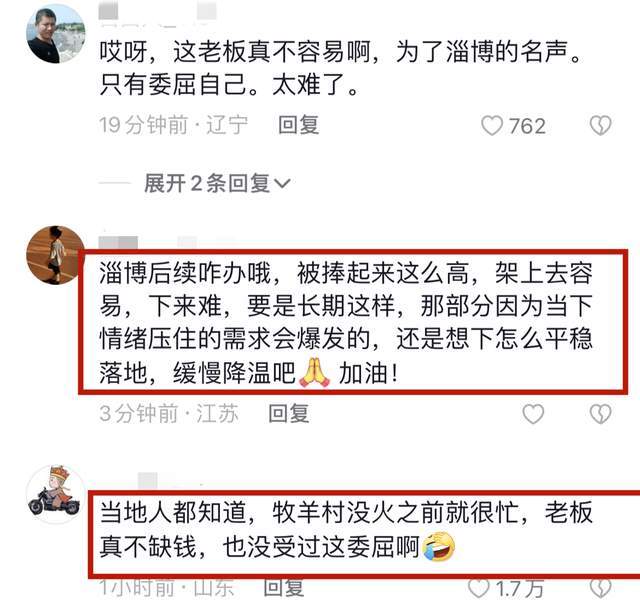The image size is (640, 603).
Task: Reply to the Shandong user's comment
Action: (x=284, y=588)
